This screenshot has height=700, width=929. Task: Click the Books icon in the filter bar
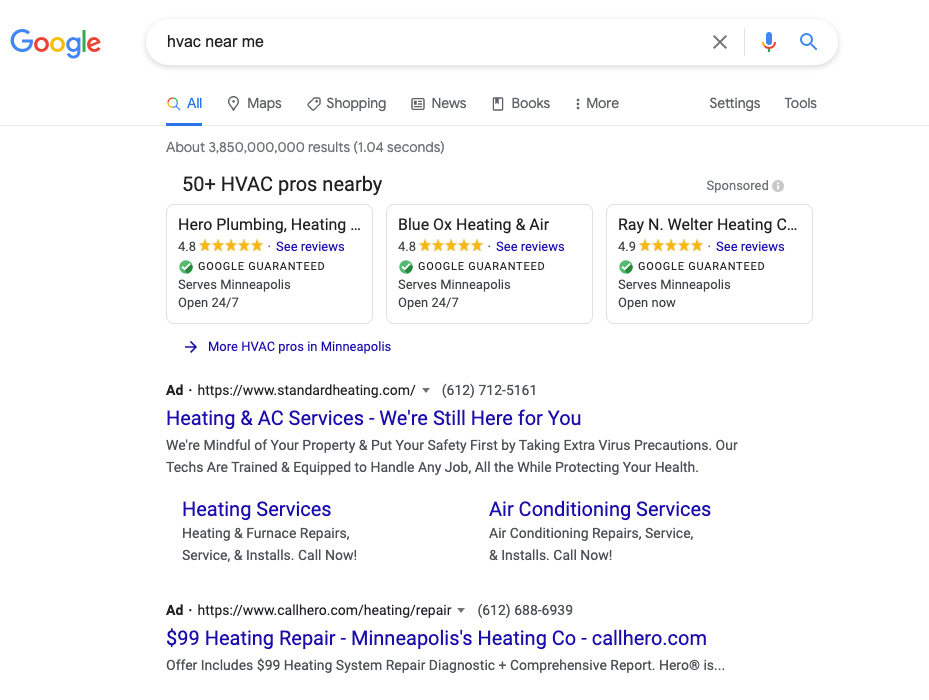(x=496, y=103)
